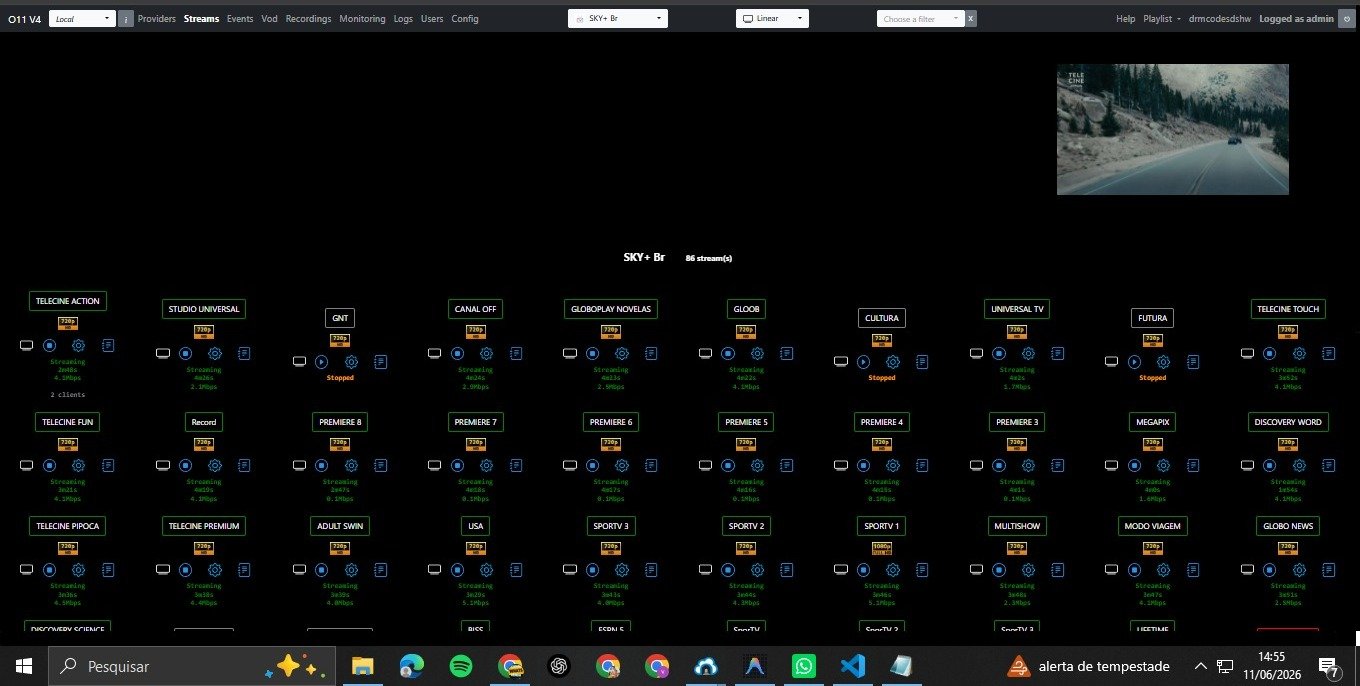
Task: Open GLOBOPLAY NOVELAS settings gear
Action: tap(622, 353)
